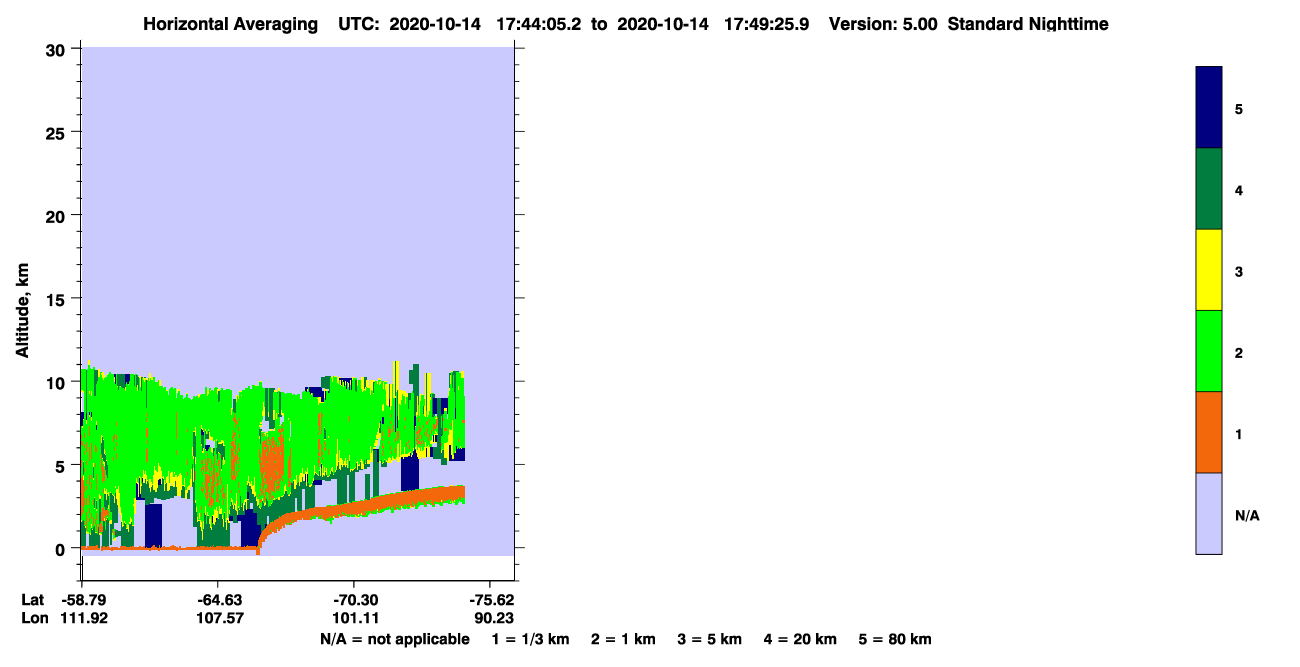Viewport: 1300px width, 667px height.
Task: Click the latitude value -75.62
Action: 493,600
